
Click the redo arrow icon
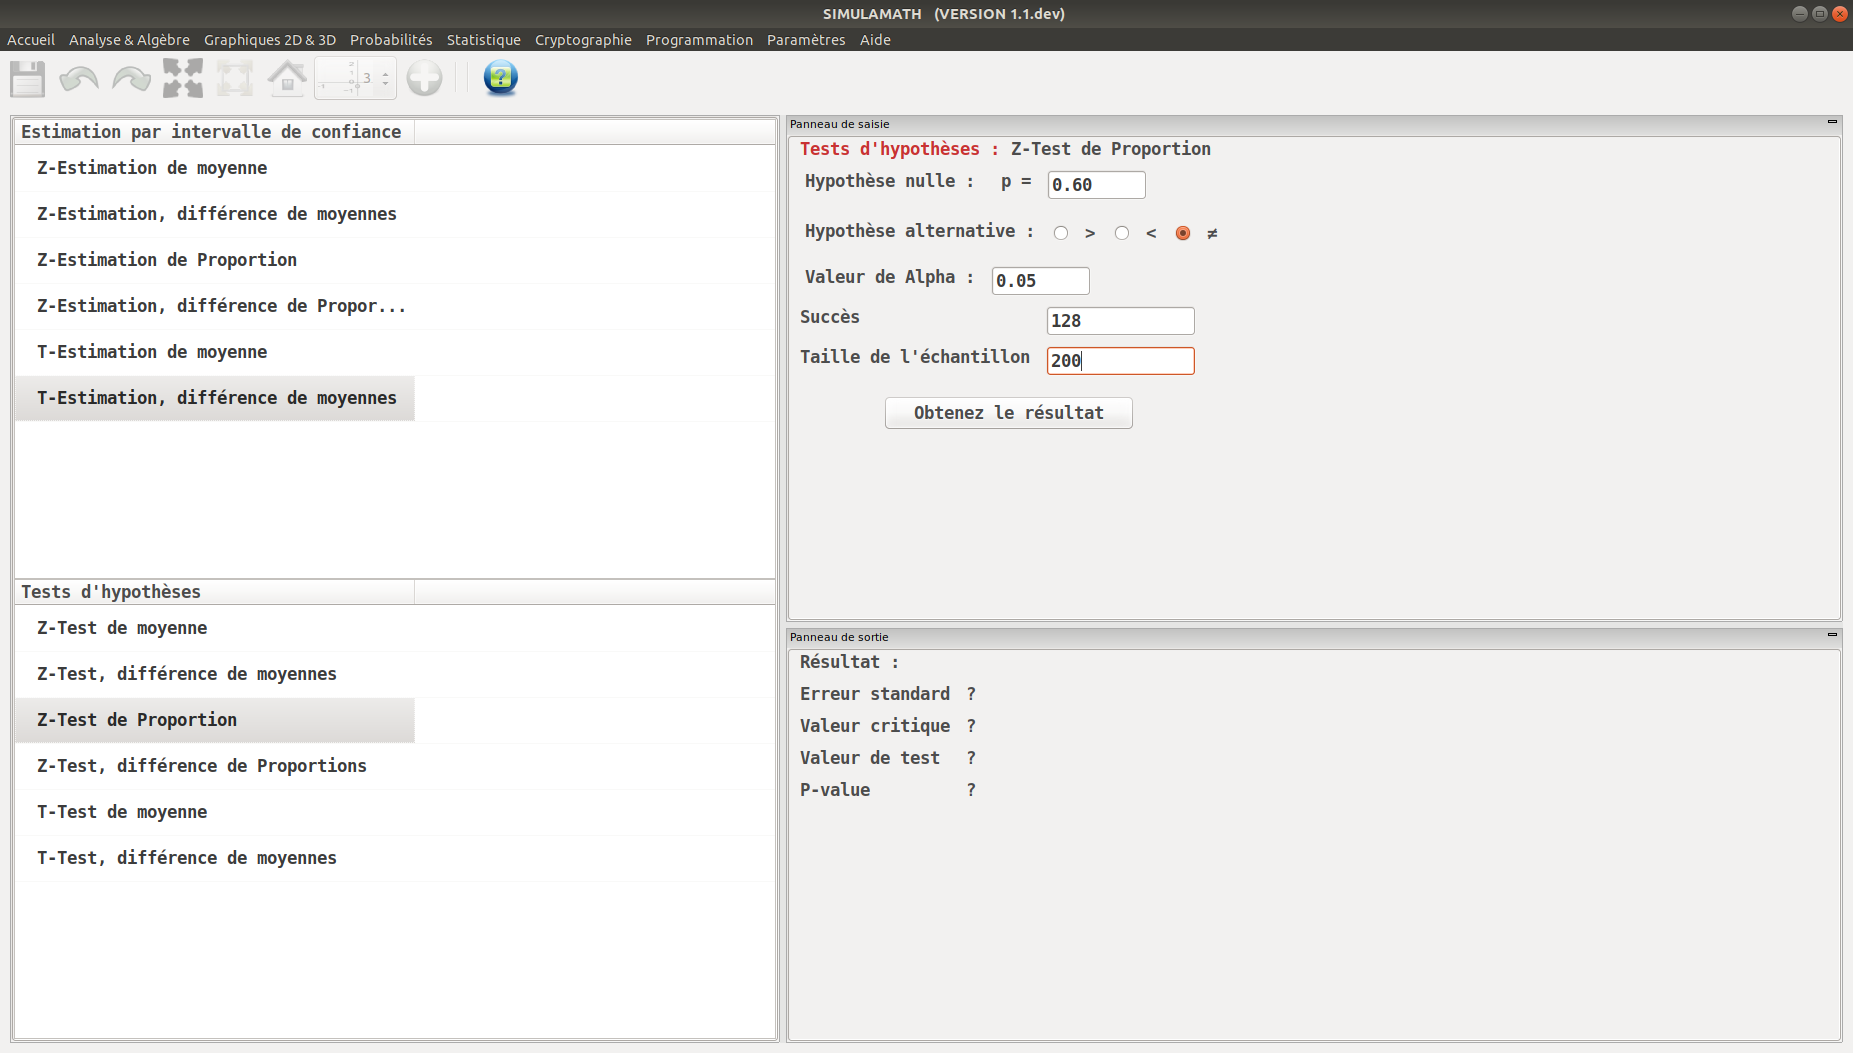coord(131,78)
